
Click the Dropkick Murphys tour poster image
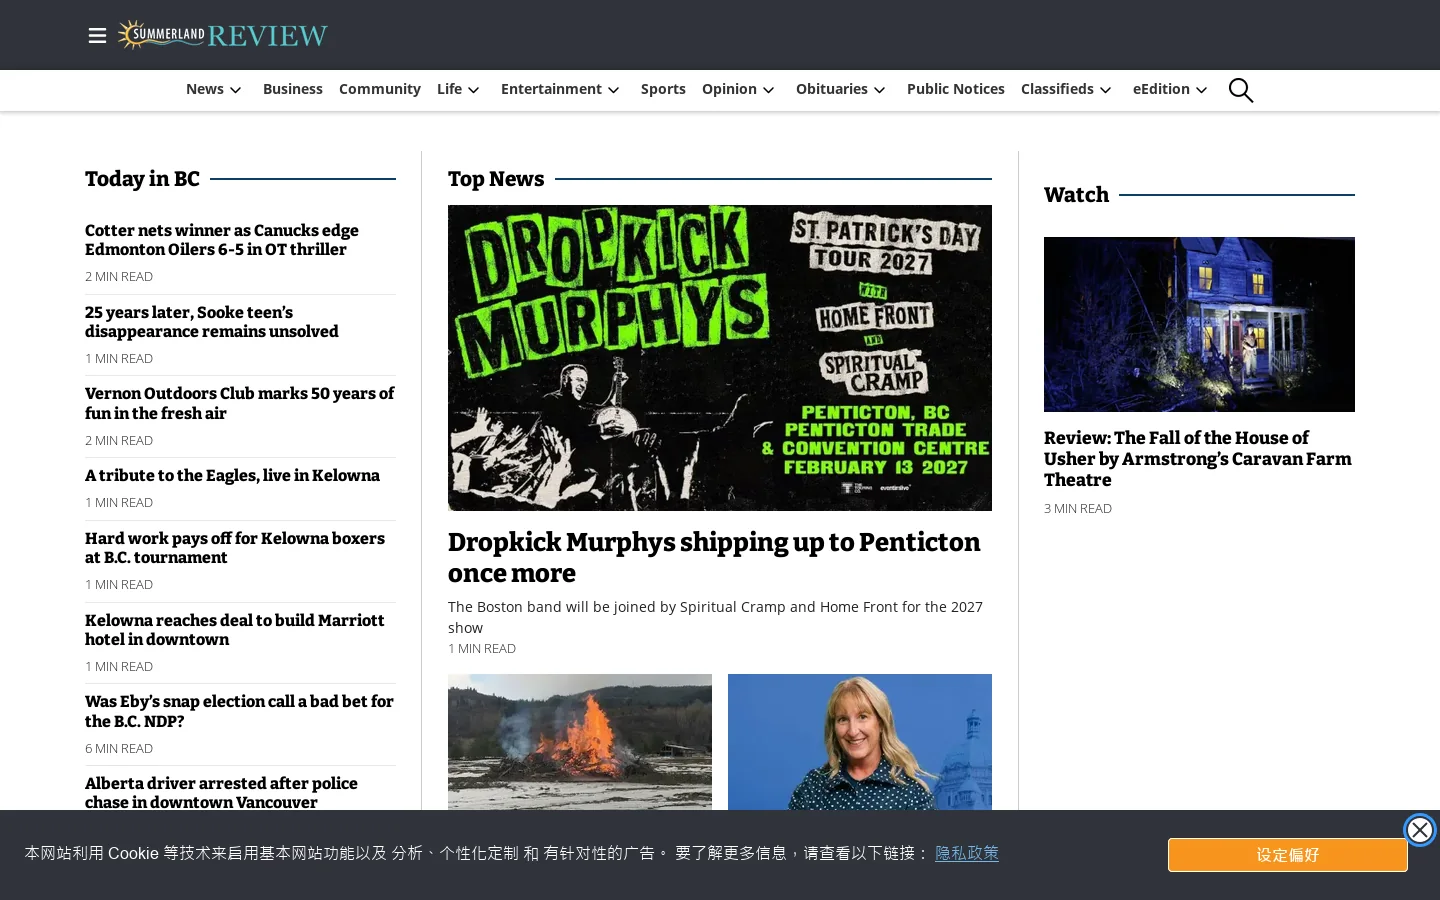[x=720, y=358]
